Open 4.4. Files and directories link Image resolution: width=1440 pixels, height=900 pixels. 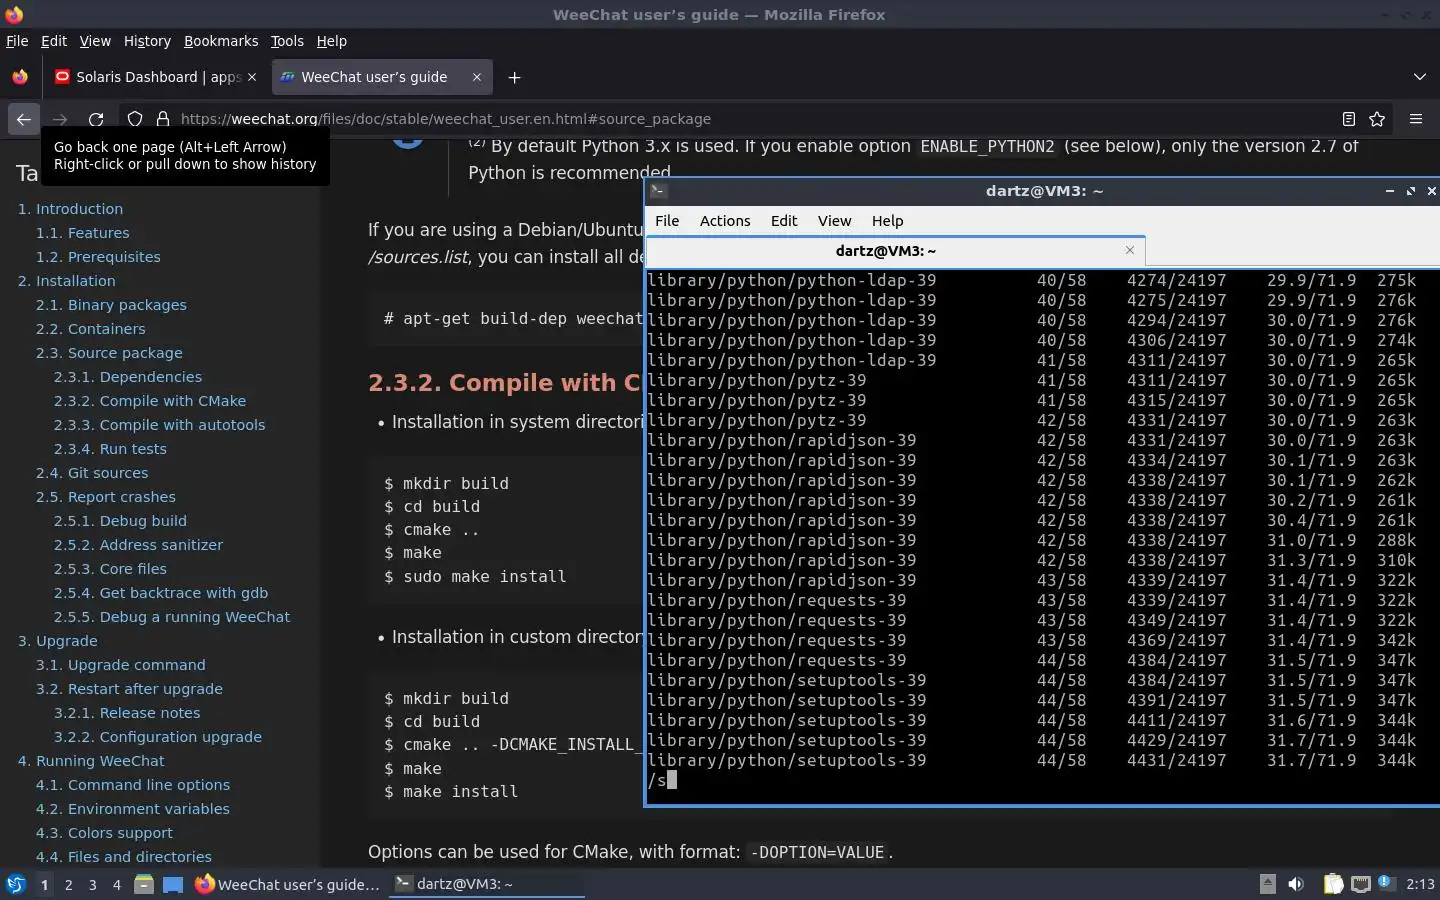pos(124,857)
